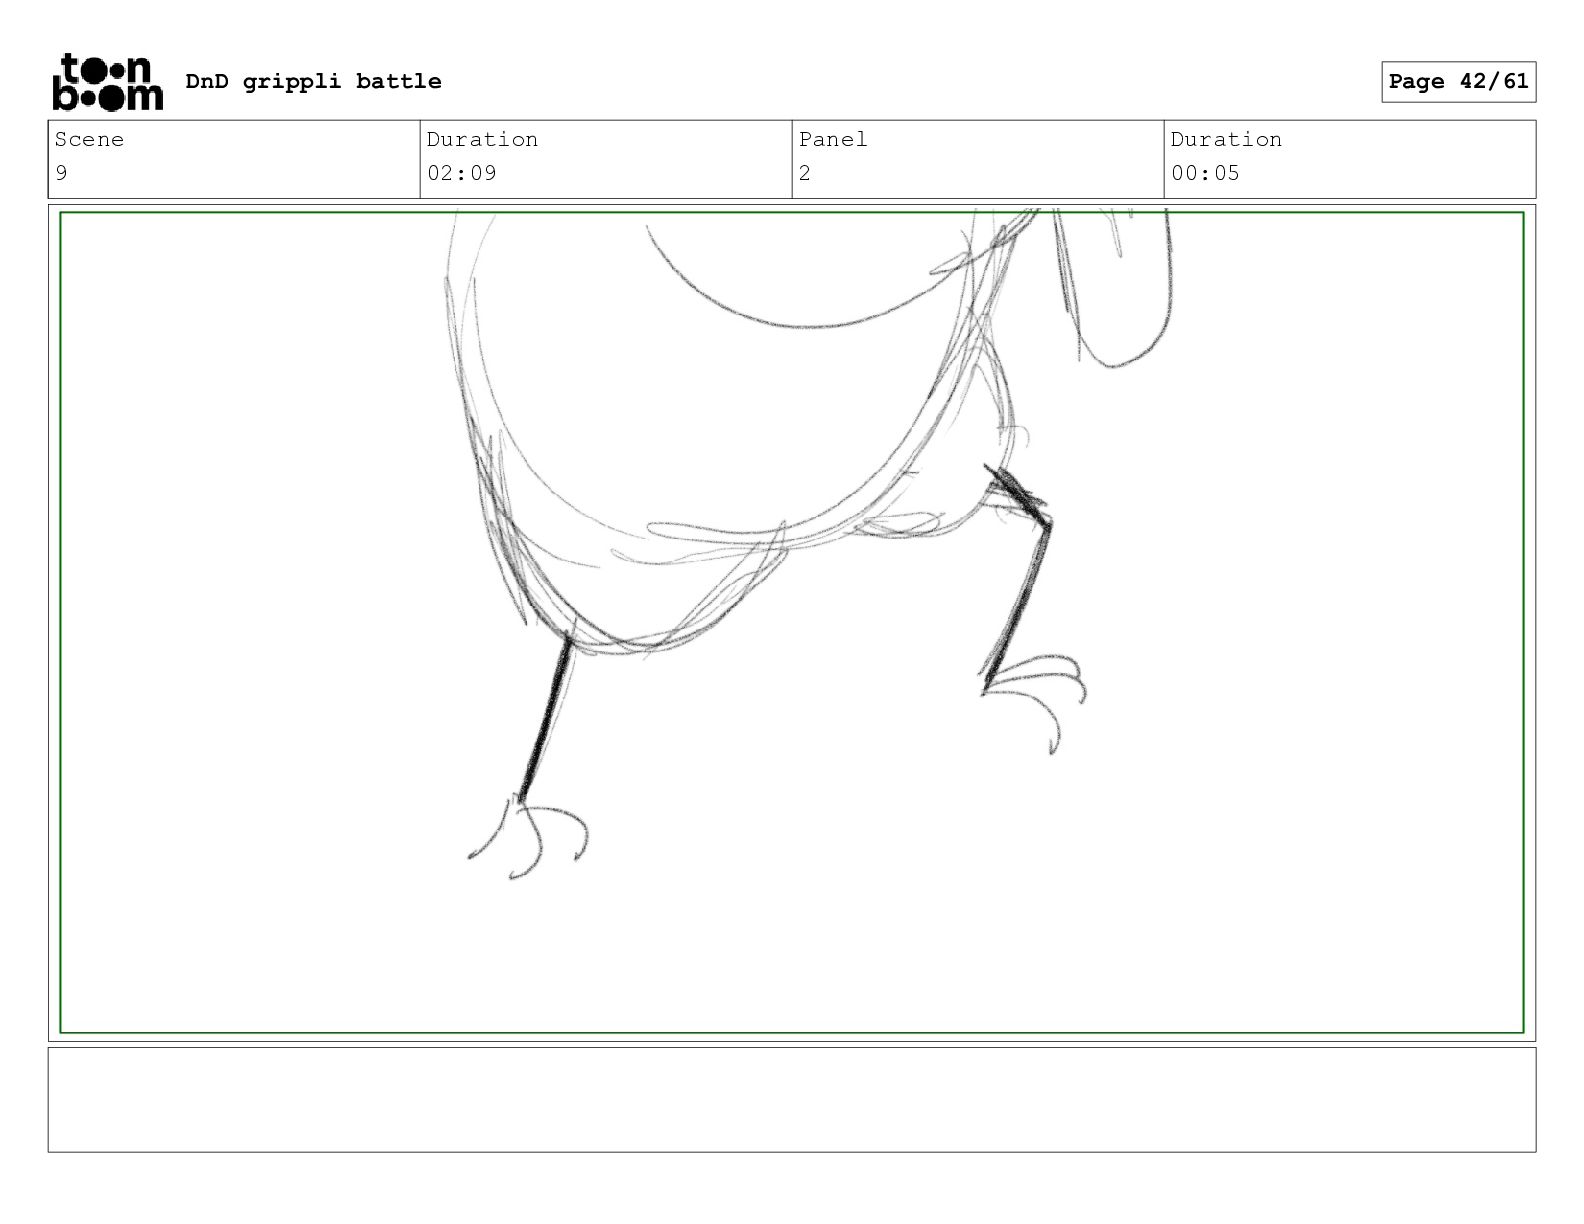
Task: Click the scene duration value '02:09'
Action: [461, 173]
